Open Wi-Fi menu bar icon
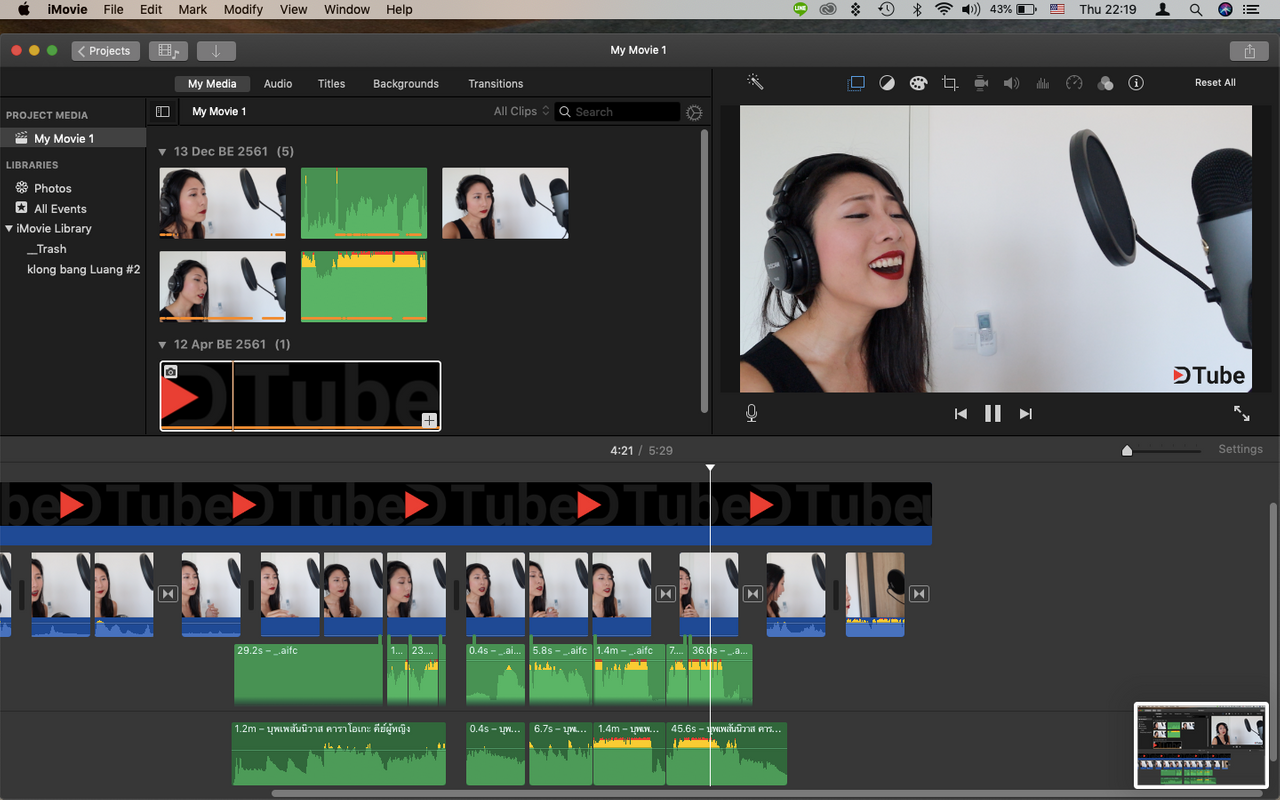Screen dimensions: 1280x800 [944, 9]
